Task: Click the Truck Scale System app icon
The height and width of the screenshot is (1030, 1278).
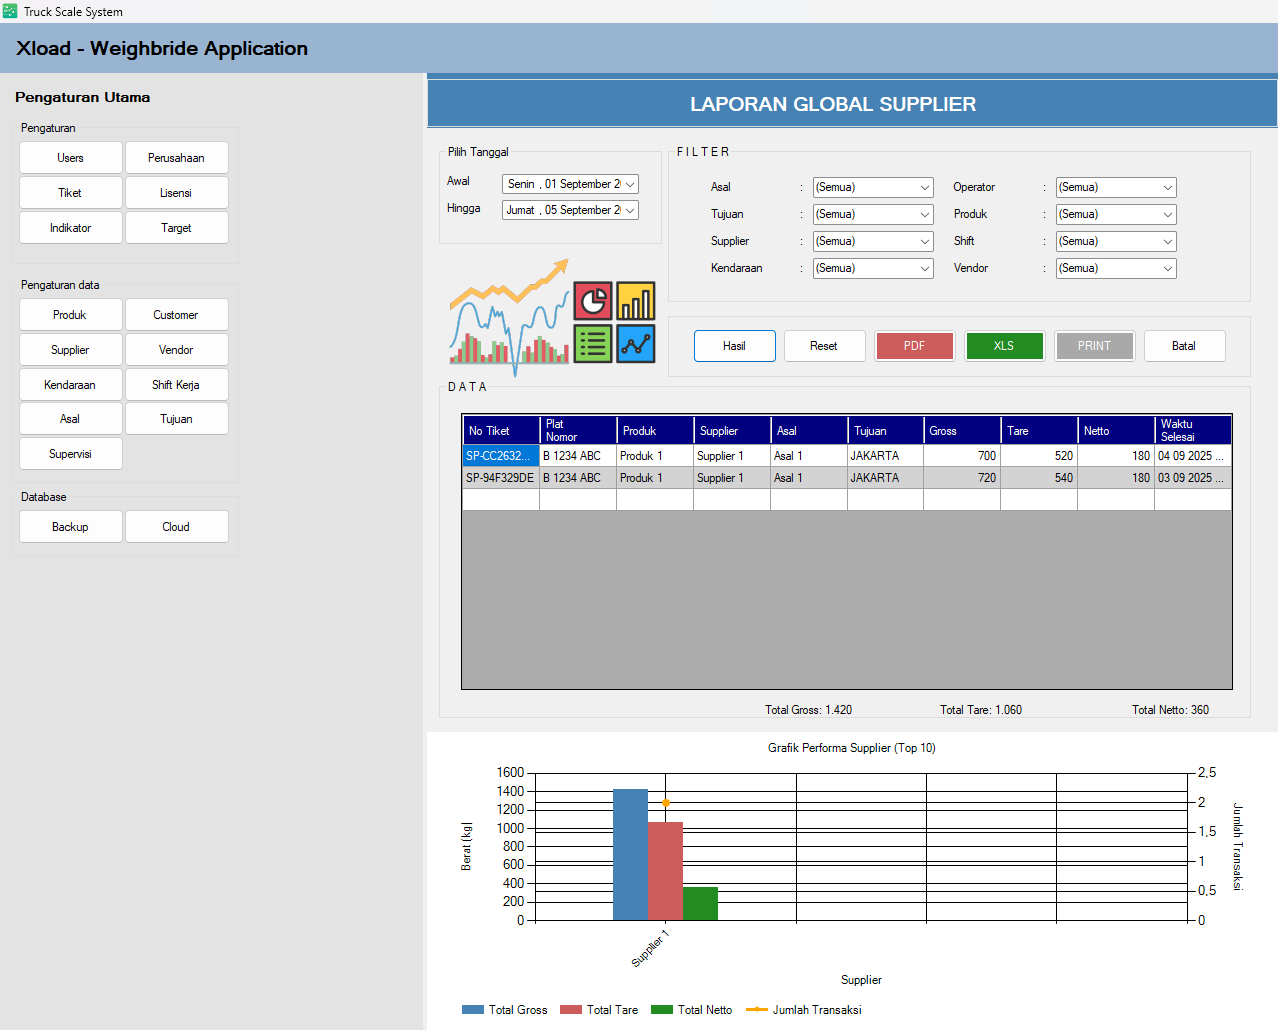Action: 10,11
